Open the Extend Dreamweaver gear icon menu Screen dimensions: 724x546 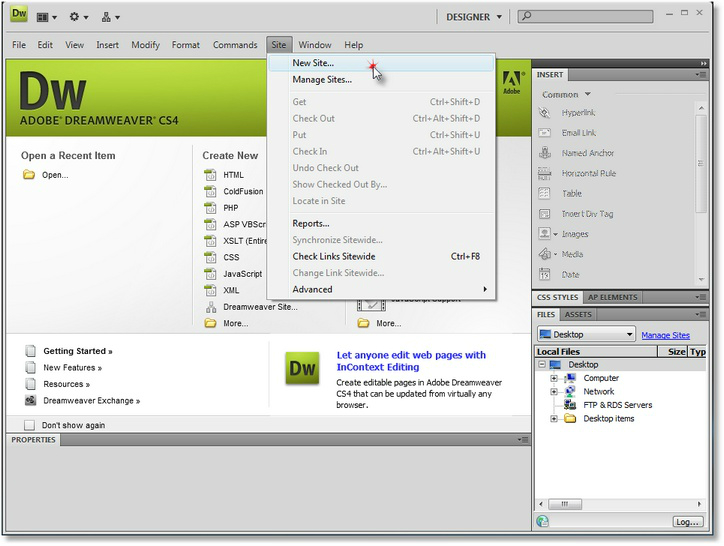tap(78, 17)
